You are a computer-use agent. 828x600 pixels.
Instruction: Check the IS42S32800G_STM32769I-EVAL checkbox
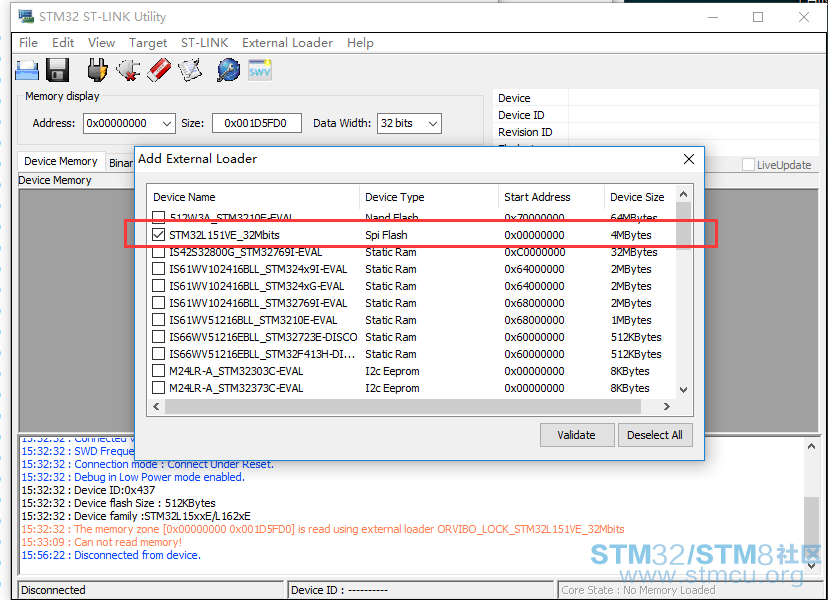point(158,252)
